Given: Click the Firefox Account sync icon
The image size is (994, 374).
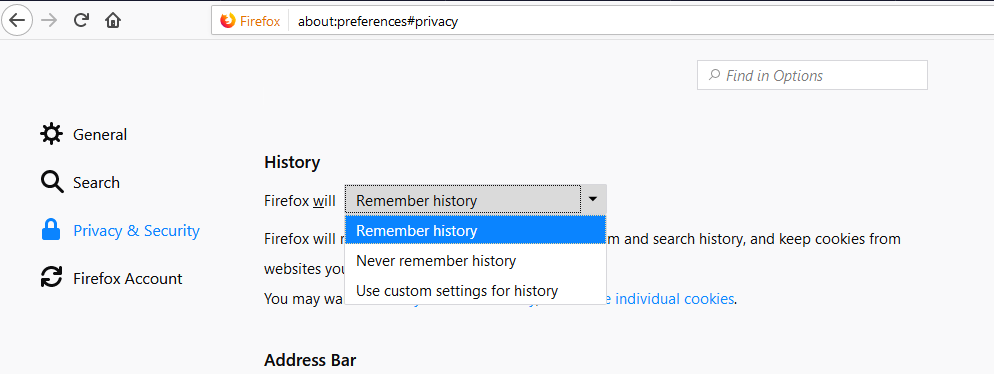Looking at the screenshot, I should [x=51, y=278].
